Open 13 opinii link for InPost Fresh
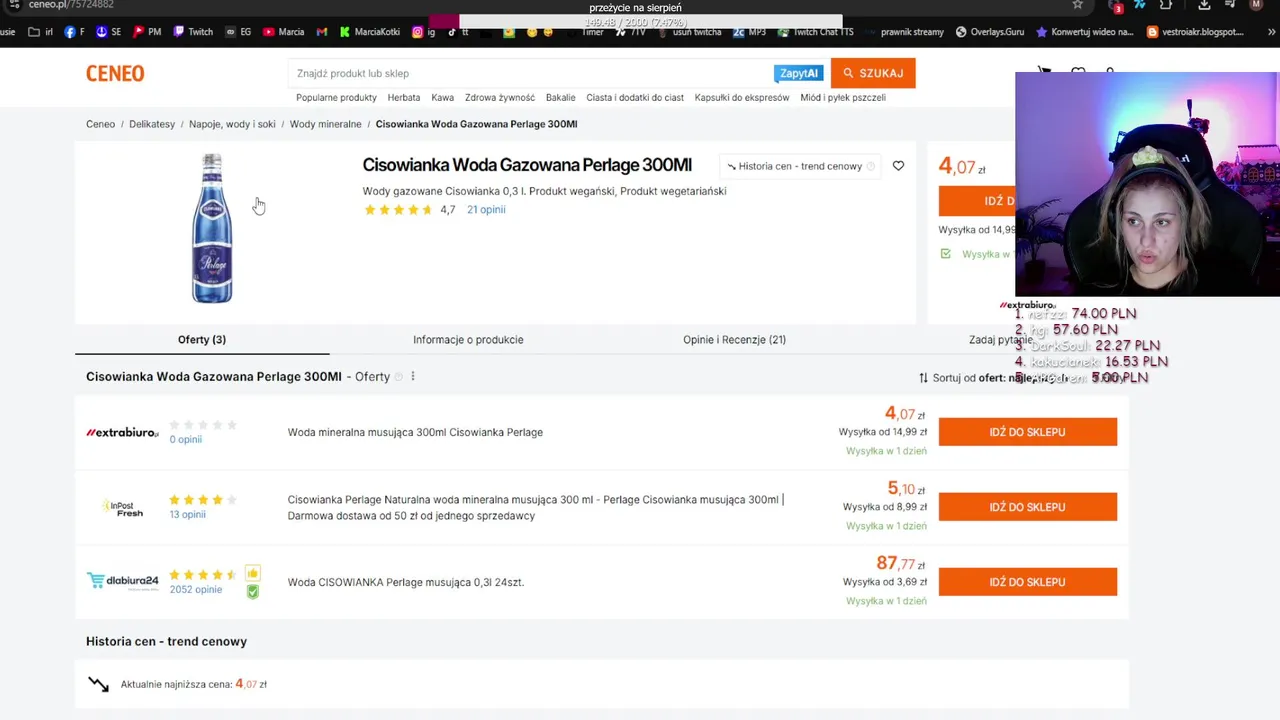Viewport: 1280px width, 720px height. pyautogui.click(x=187, y=515)
